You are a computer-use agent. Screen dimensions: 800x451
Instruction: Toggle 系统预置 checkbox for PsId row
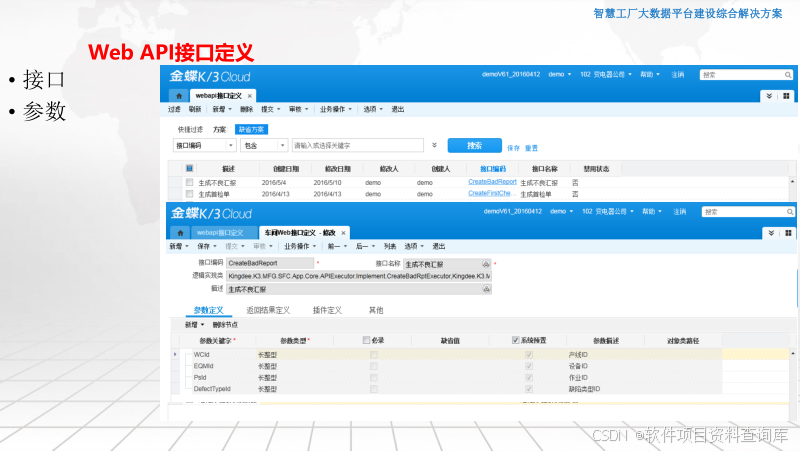click(x=529, y=378)
